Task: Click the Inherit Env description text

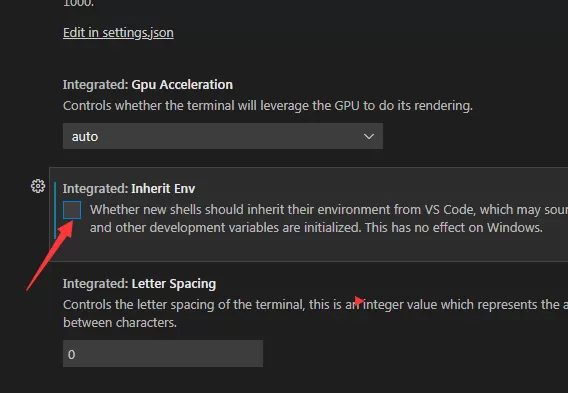Action: pyautogui.click(x=329, y=218)
